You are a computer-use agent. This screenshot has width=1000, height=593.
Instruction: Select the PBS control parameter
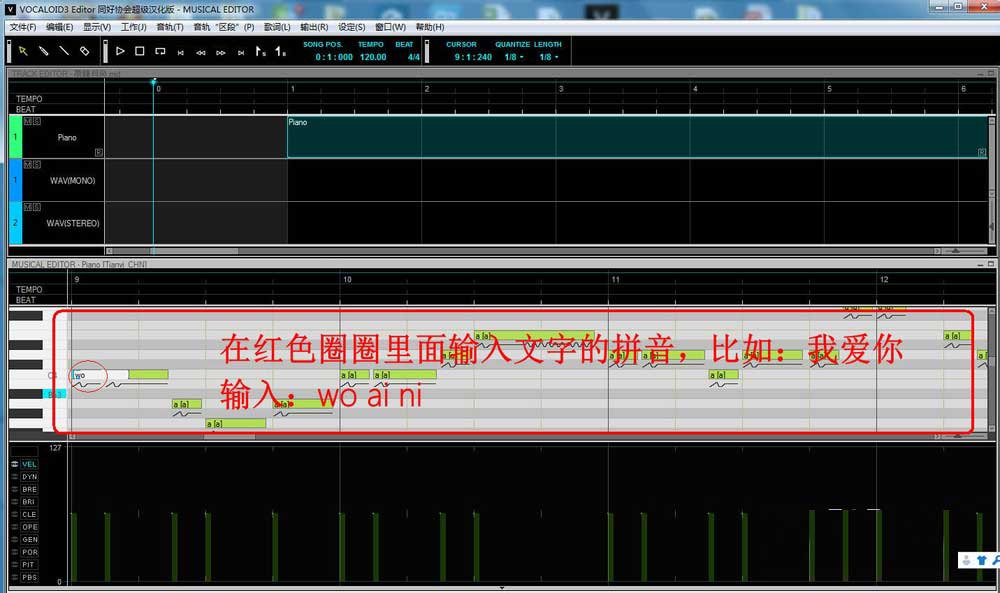point(29,577)
